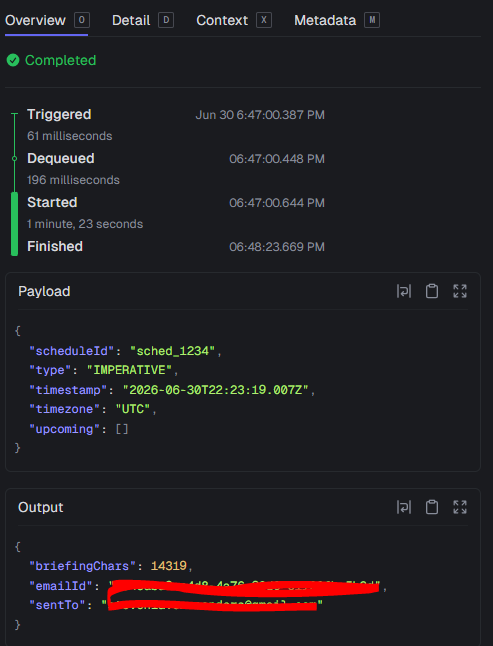Copy Output JSON to clipboard

[432, 507]
